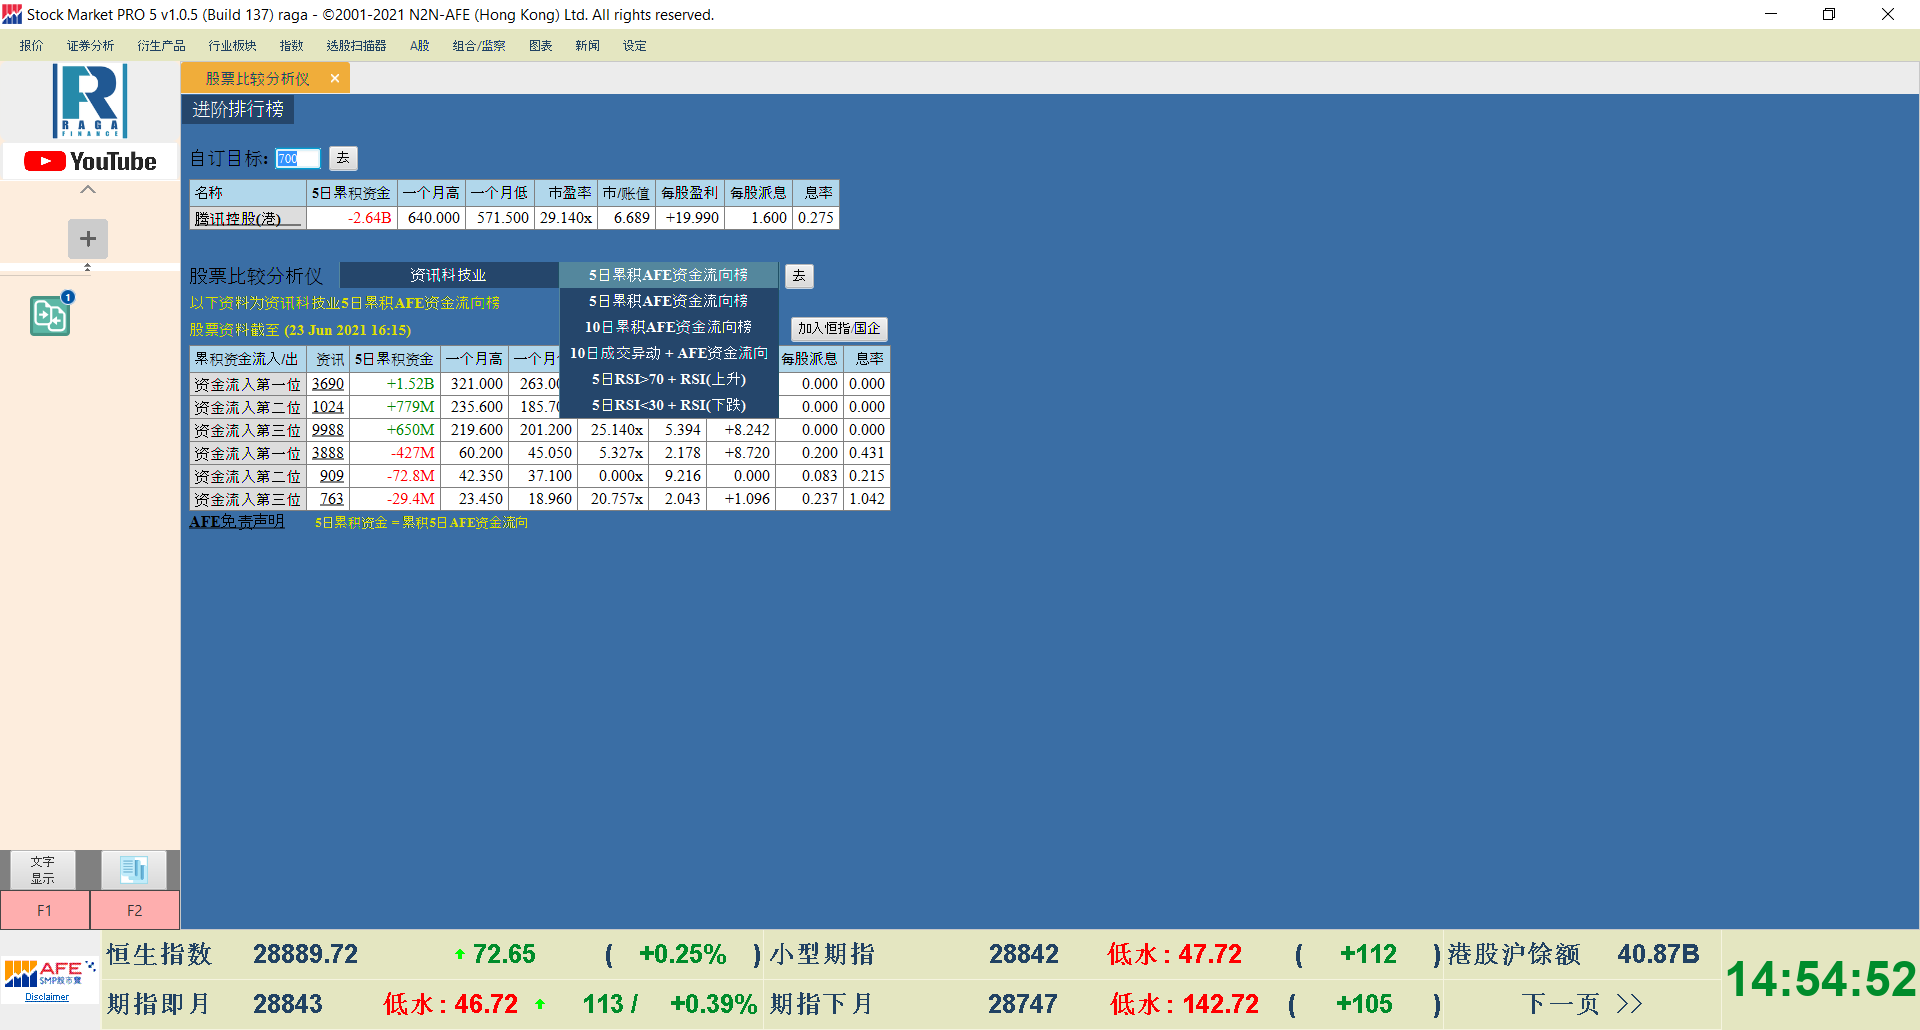This screenshot has height=1030, width=1920.
Task: Open the 选股扫描器 menu
Action: pos(356,46)
